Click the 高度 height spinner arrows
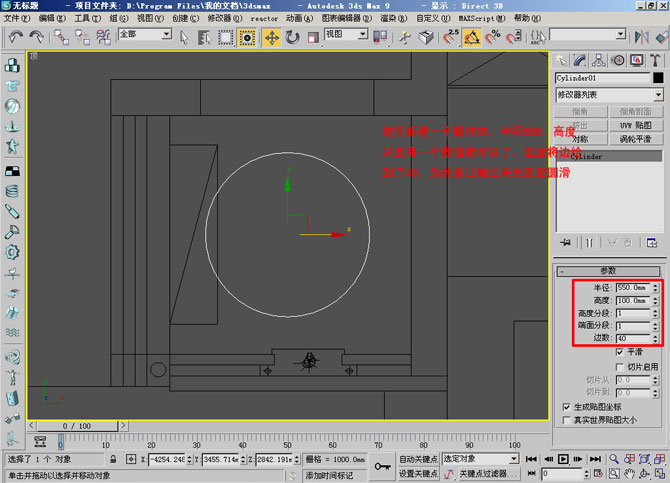The width and height of the screenshot is (670, 483). (x=655, y=301)
